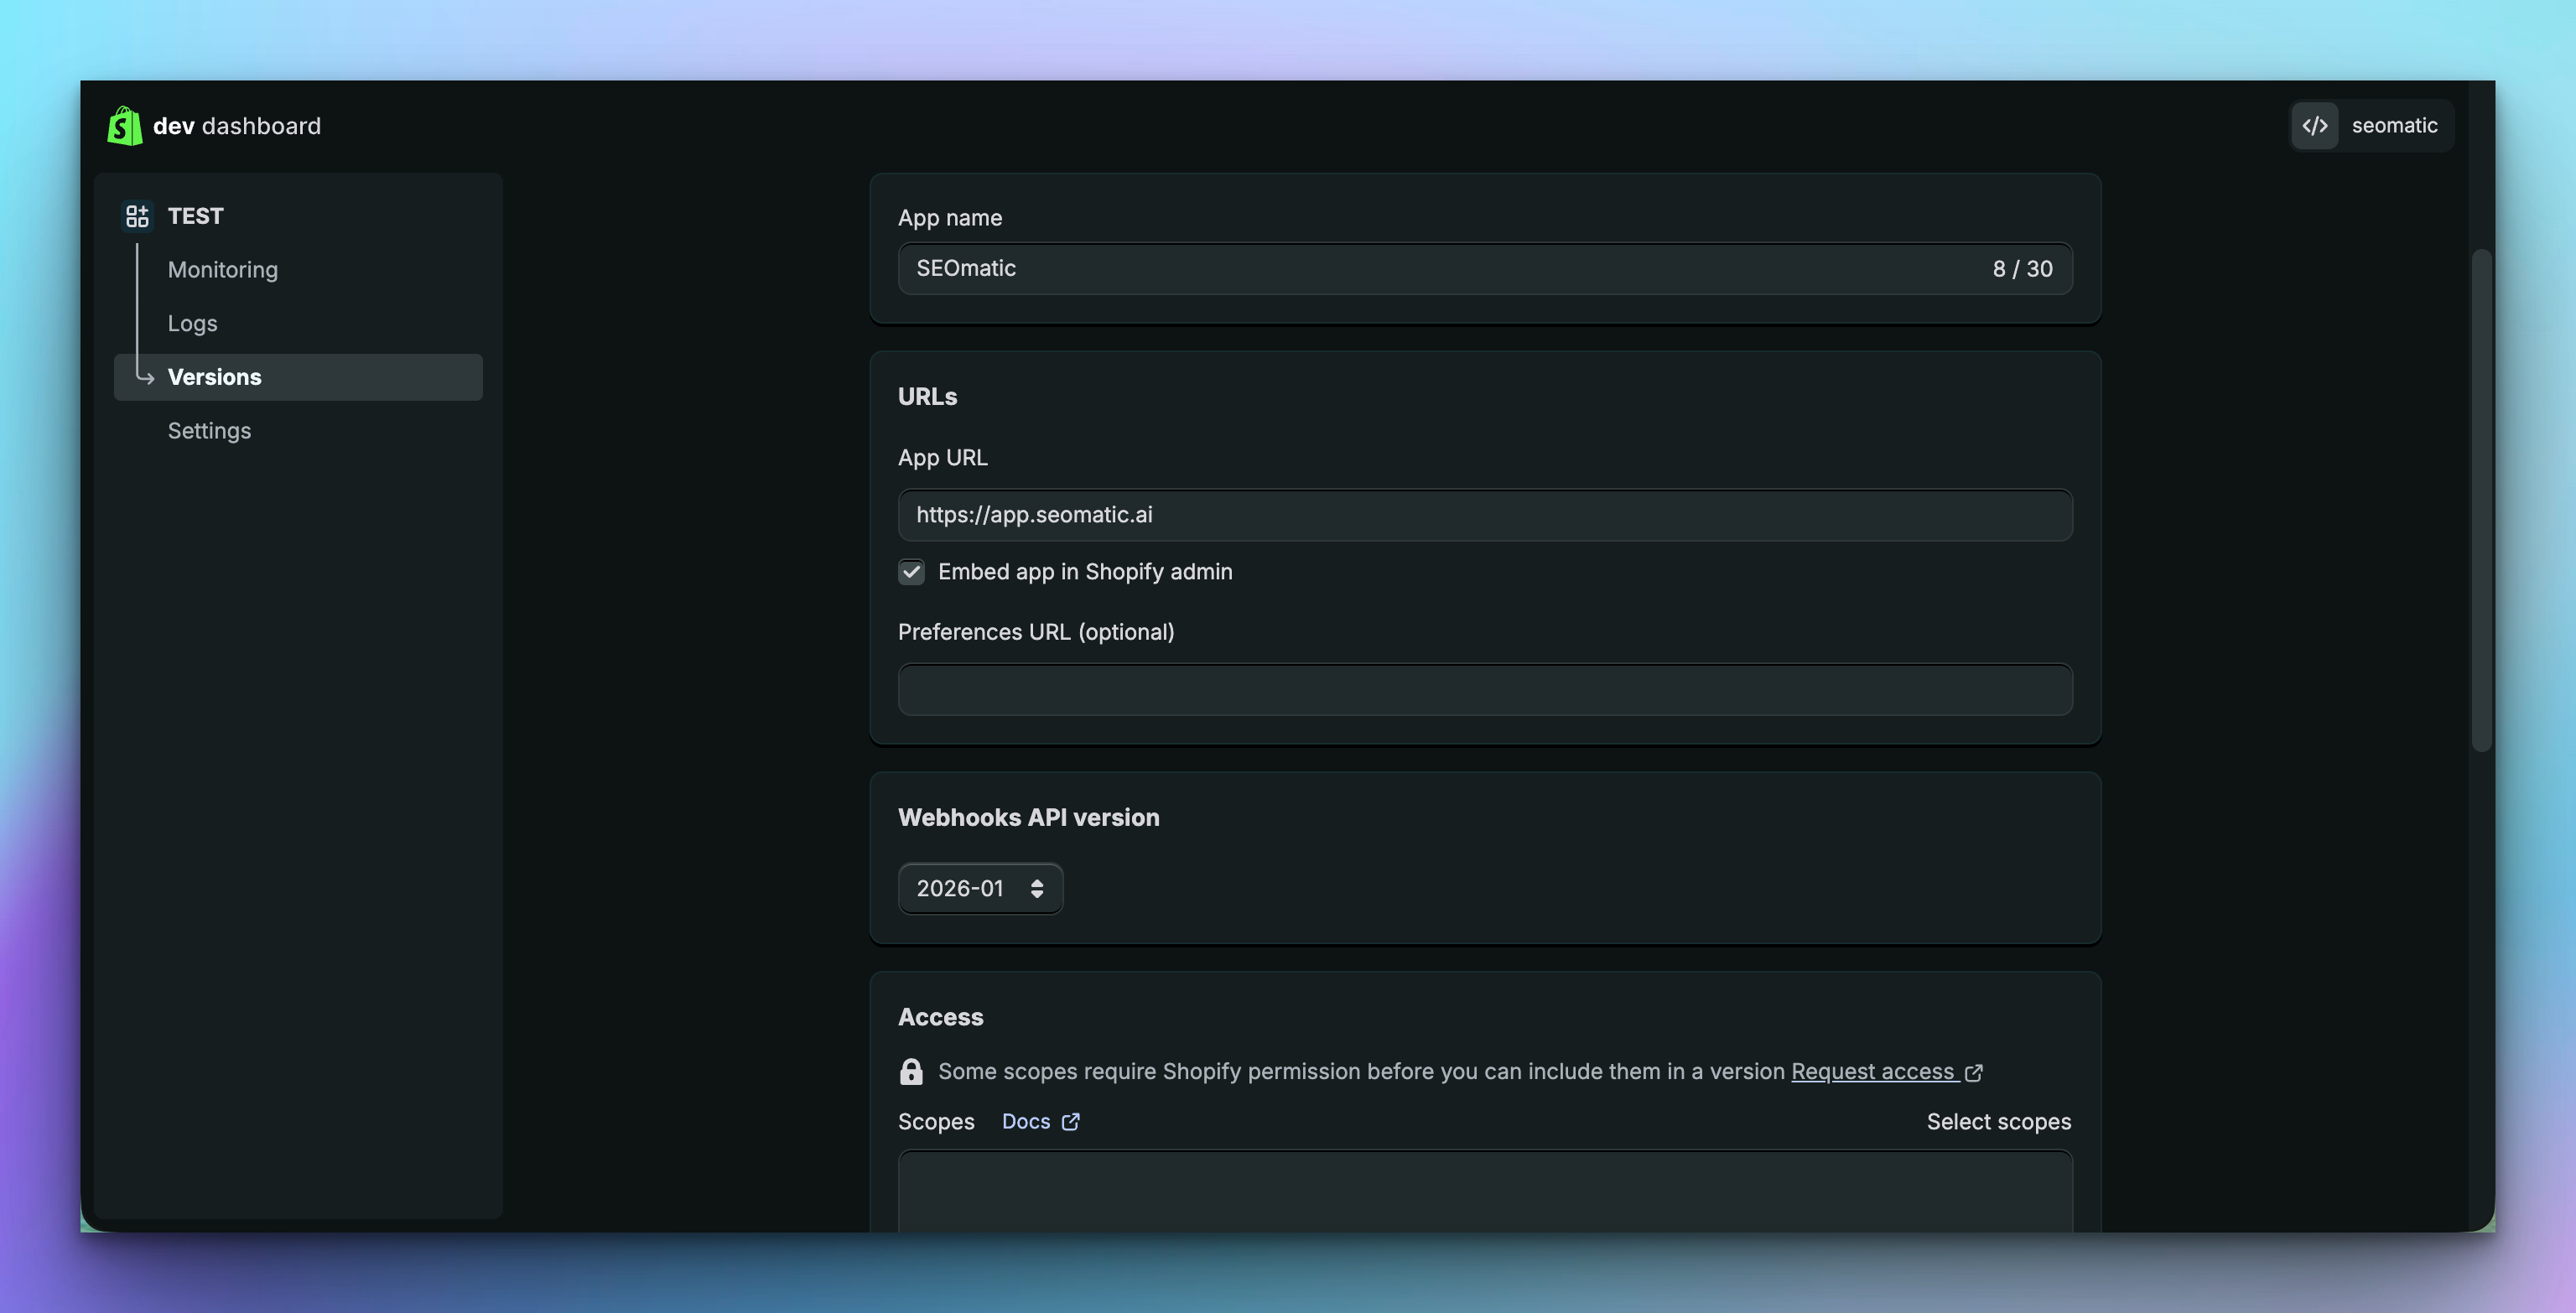The image size is (2576, 1313).
Task: Uncheck Embed app in Shopify admin
Action: click(911, 572)
